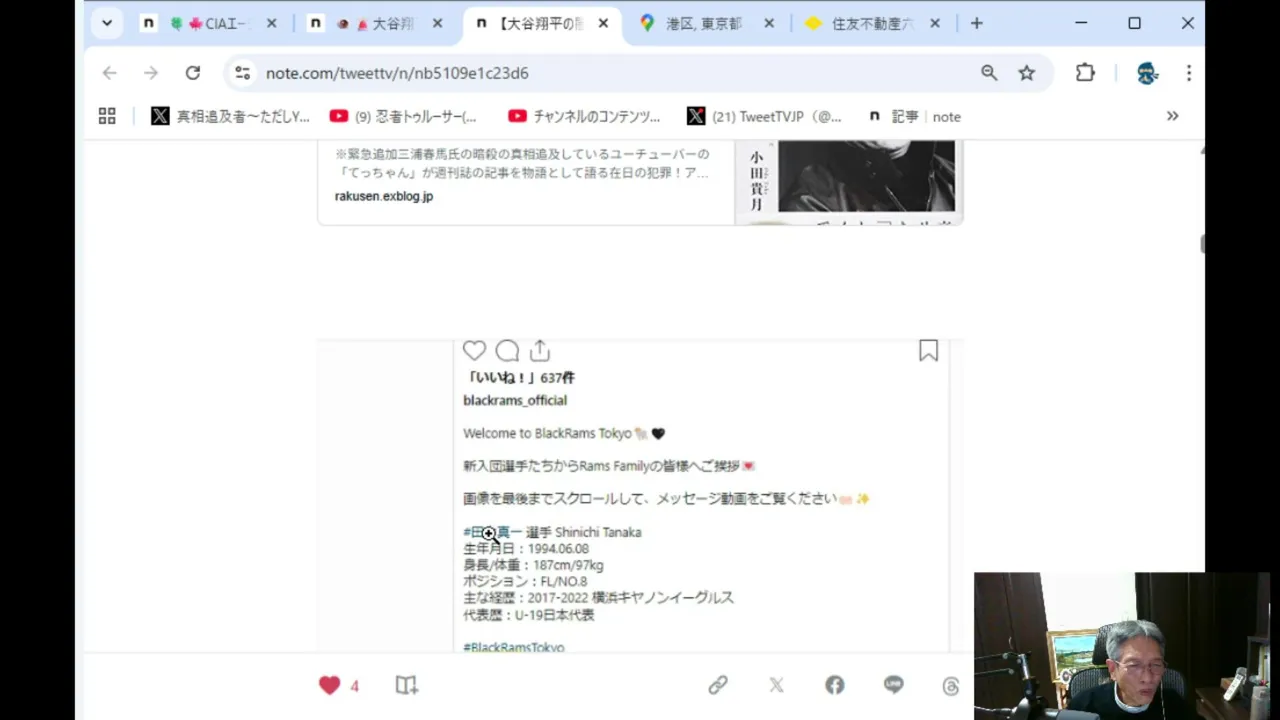1280x720 pixels.
Task: Toggle the red heart like on note
Action: pos(329,685)
